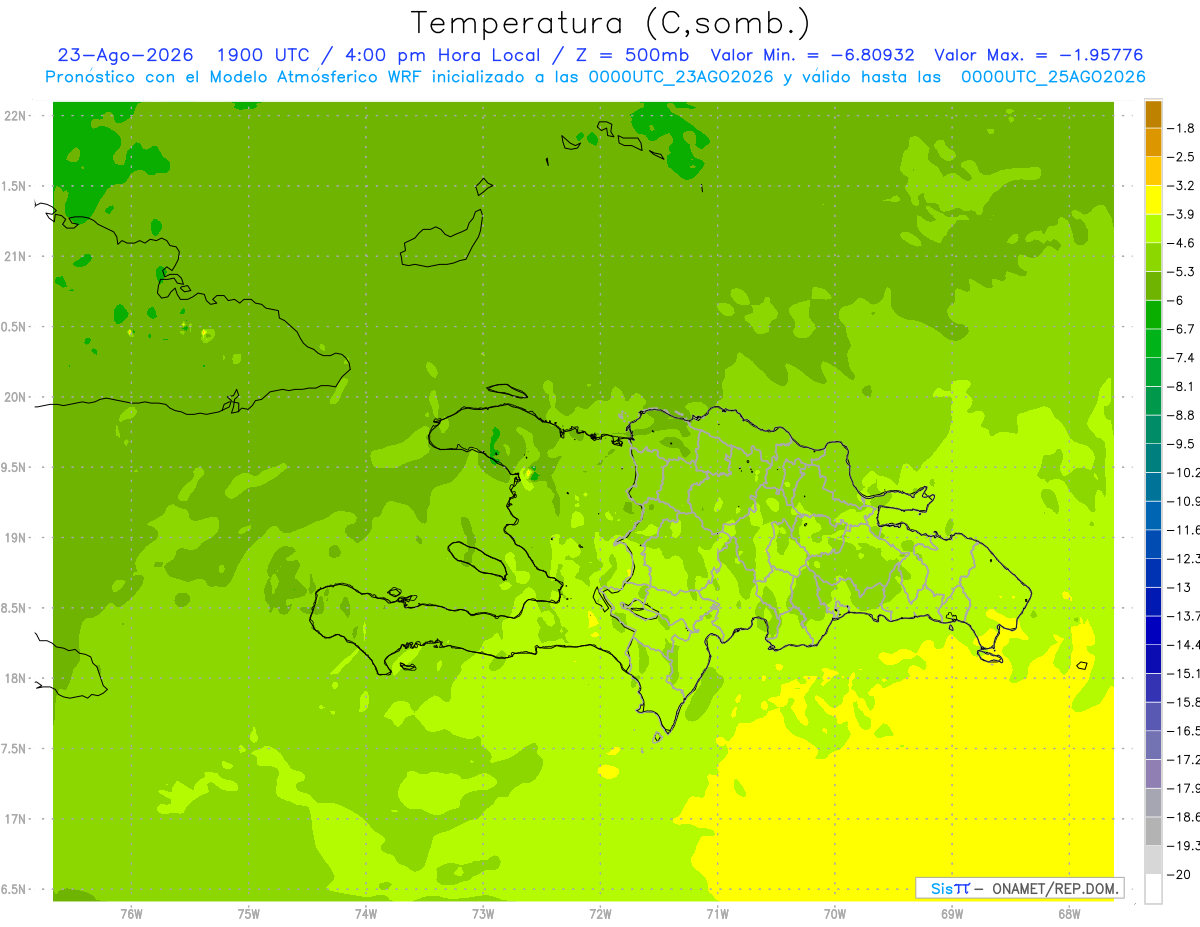Pick the green swatch between -4.6 and -5.3
The height and width of the screenshot is (927, 1200).
coord(1153,257)
